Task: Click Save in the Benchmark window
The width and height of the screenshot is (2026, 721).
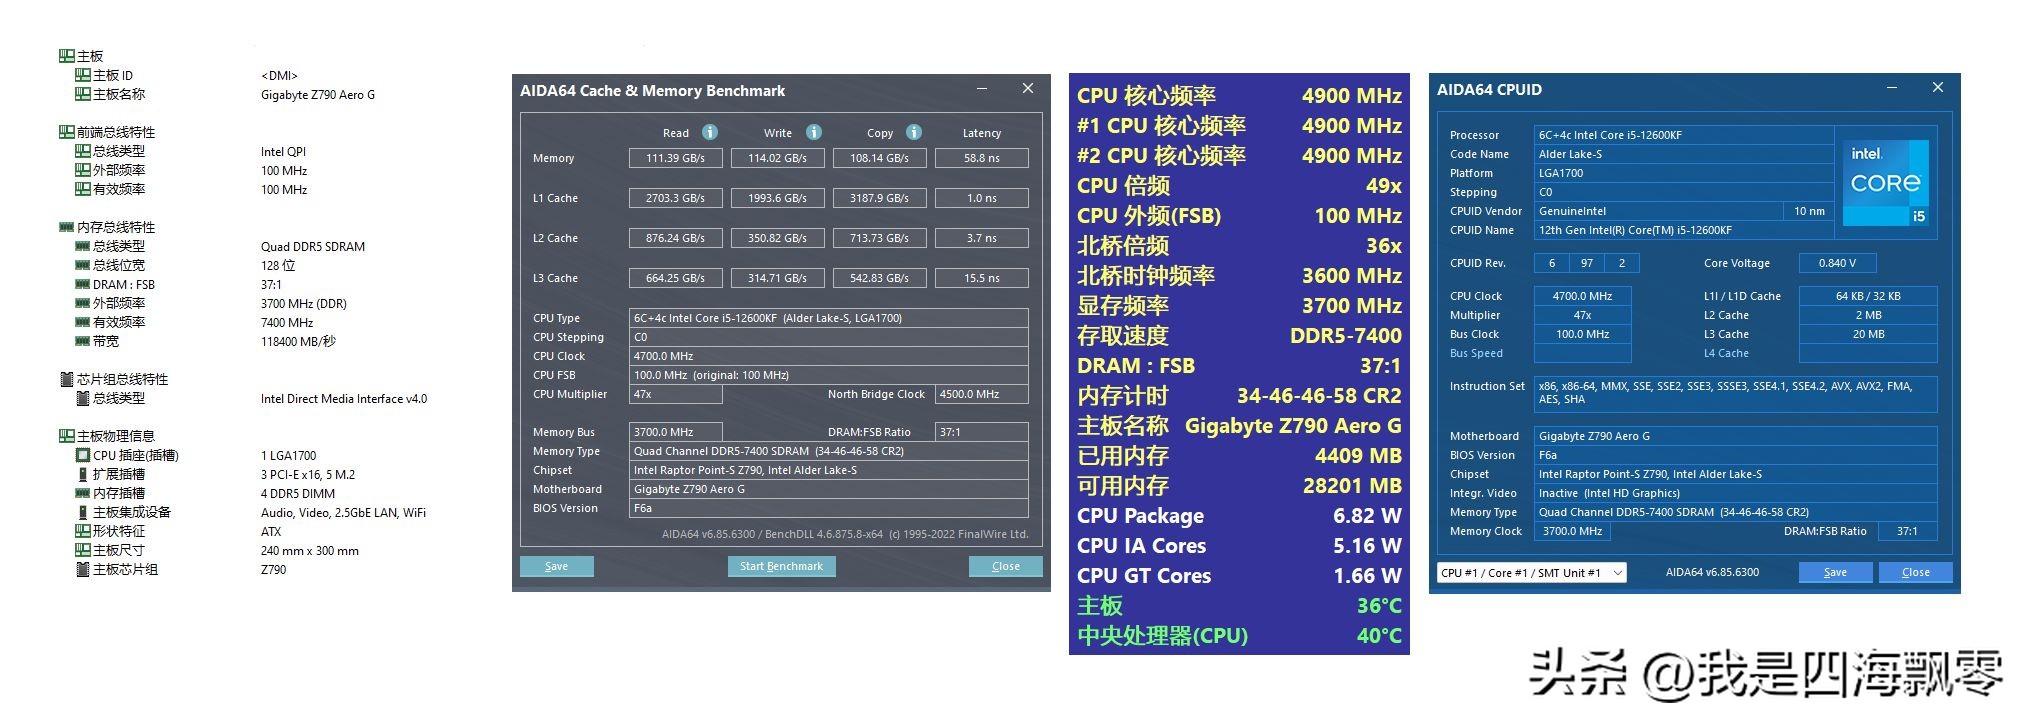Action: [x=556, y=566]
